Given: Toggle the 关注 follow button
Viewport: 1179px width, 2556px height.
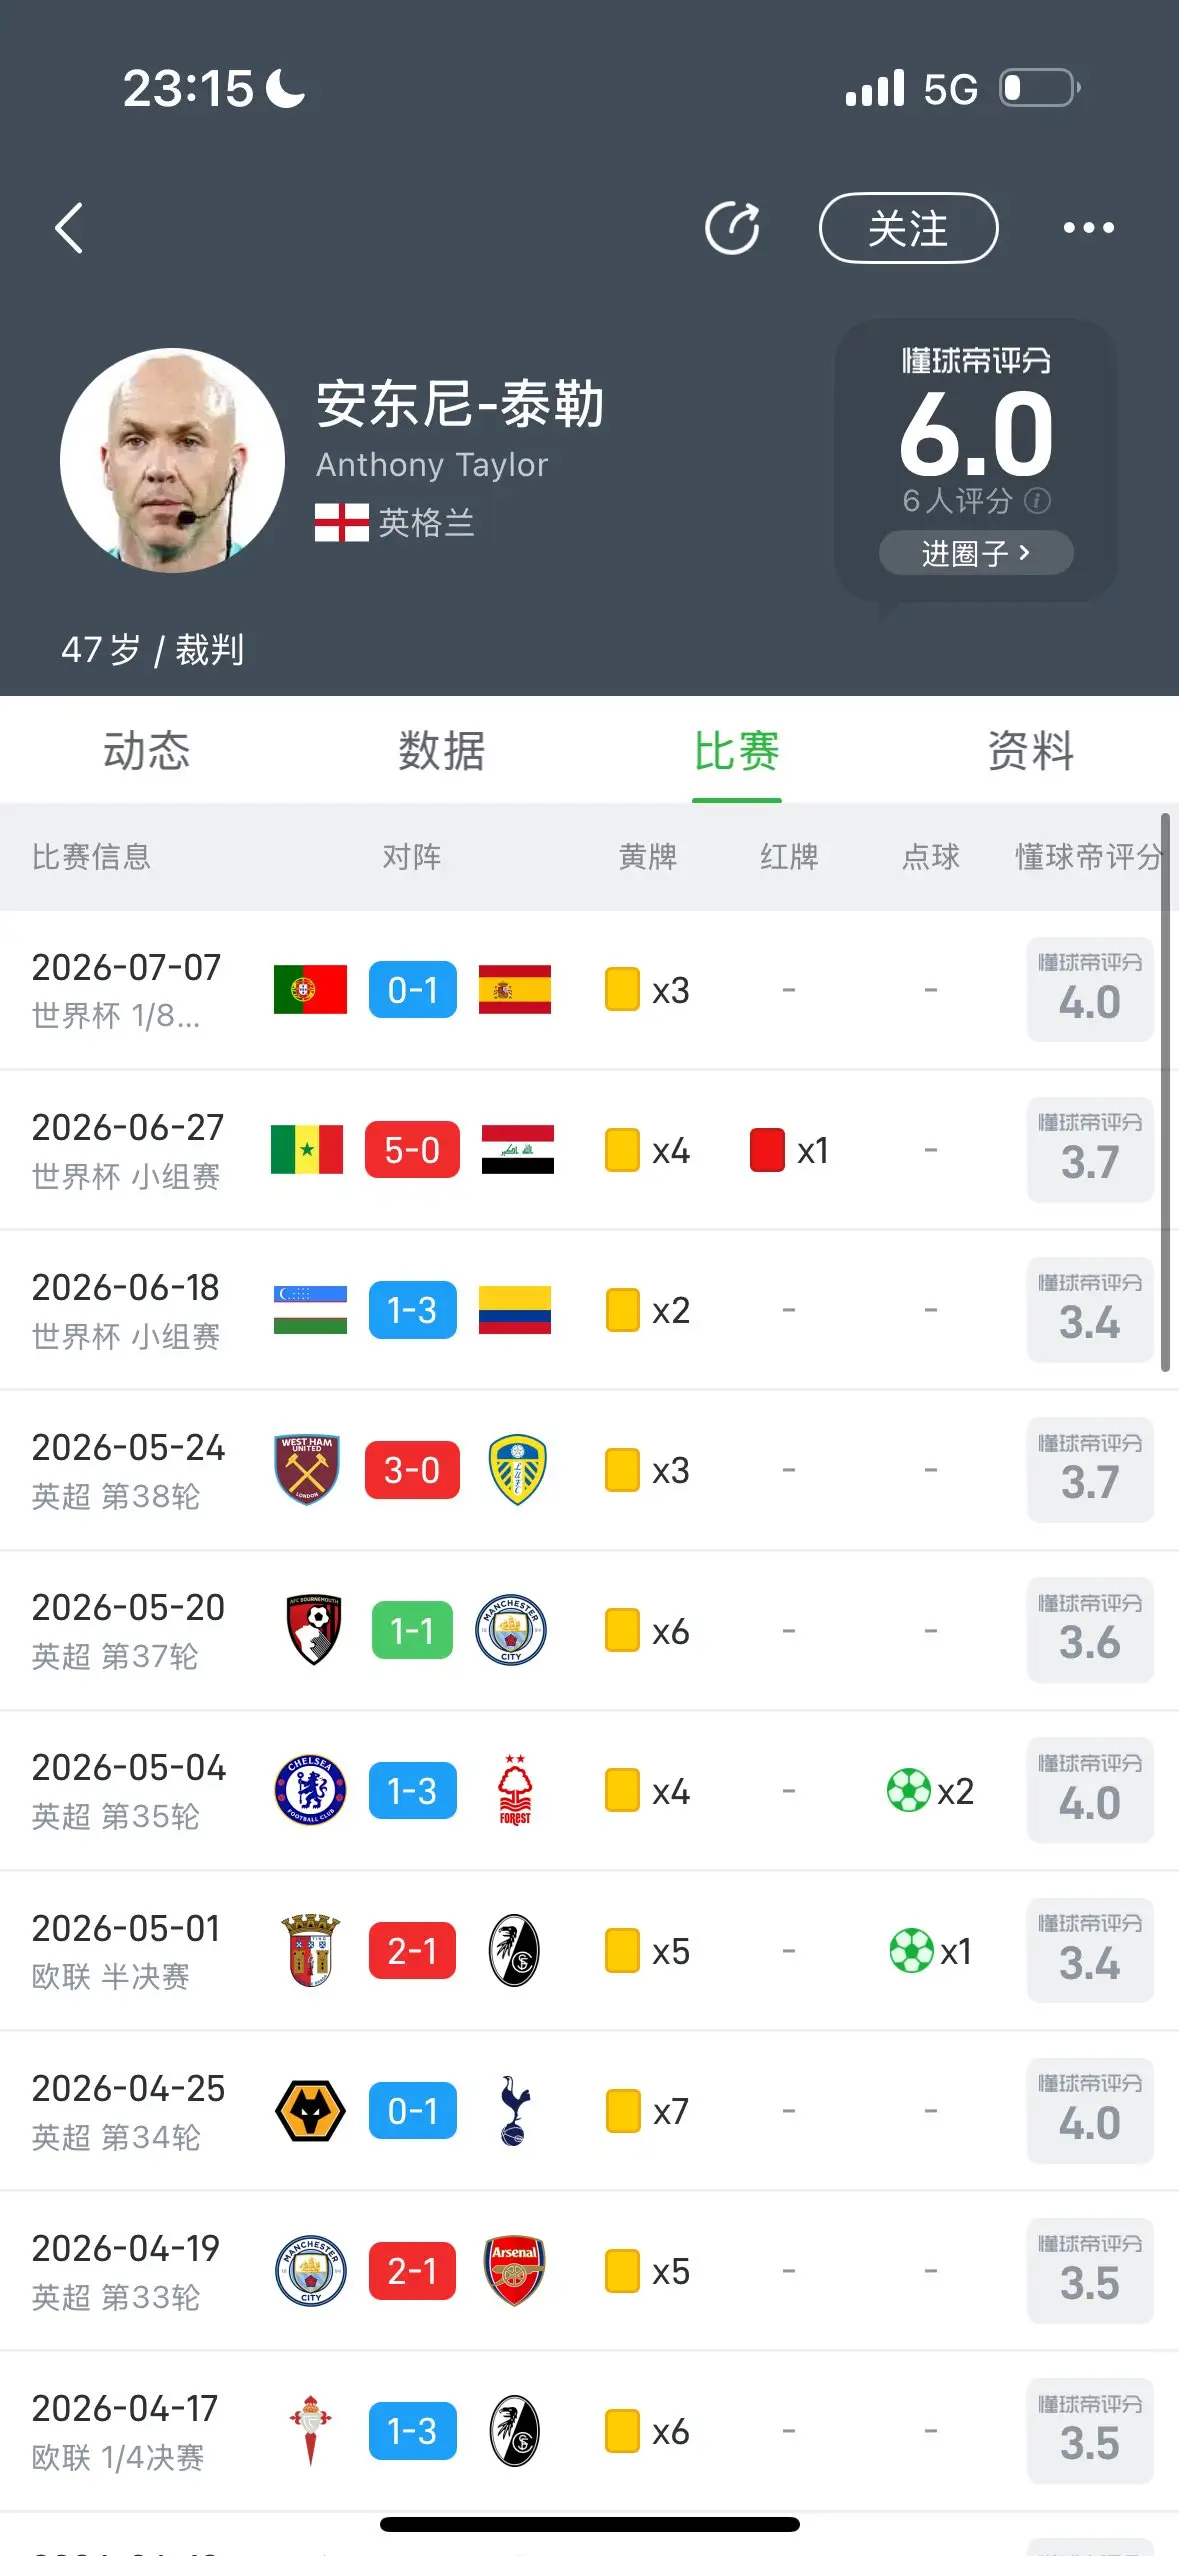Looking at the screenshot, I should point(908,228).
